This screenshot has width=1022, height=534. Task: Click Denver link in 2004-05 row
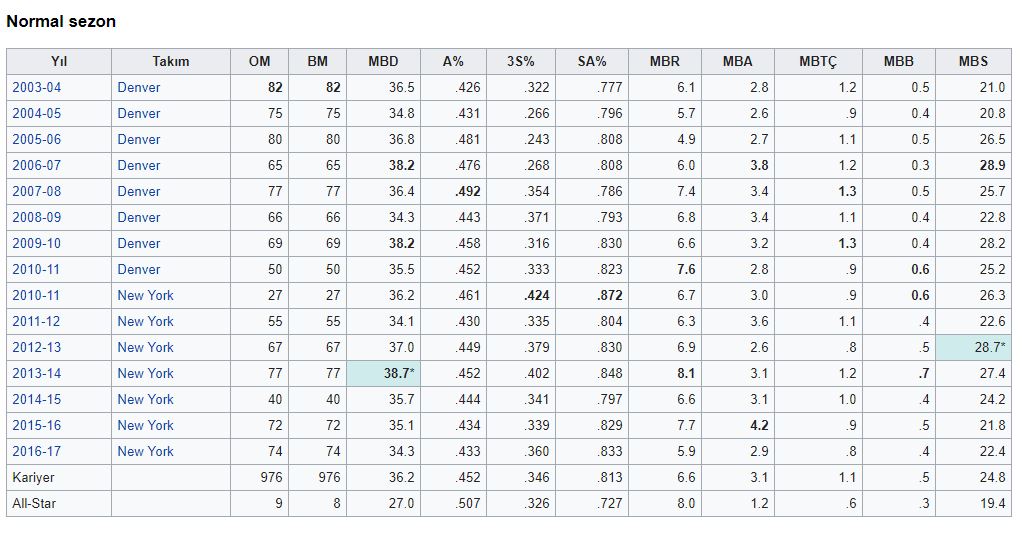[x=138, y=114]
